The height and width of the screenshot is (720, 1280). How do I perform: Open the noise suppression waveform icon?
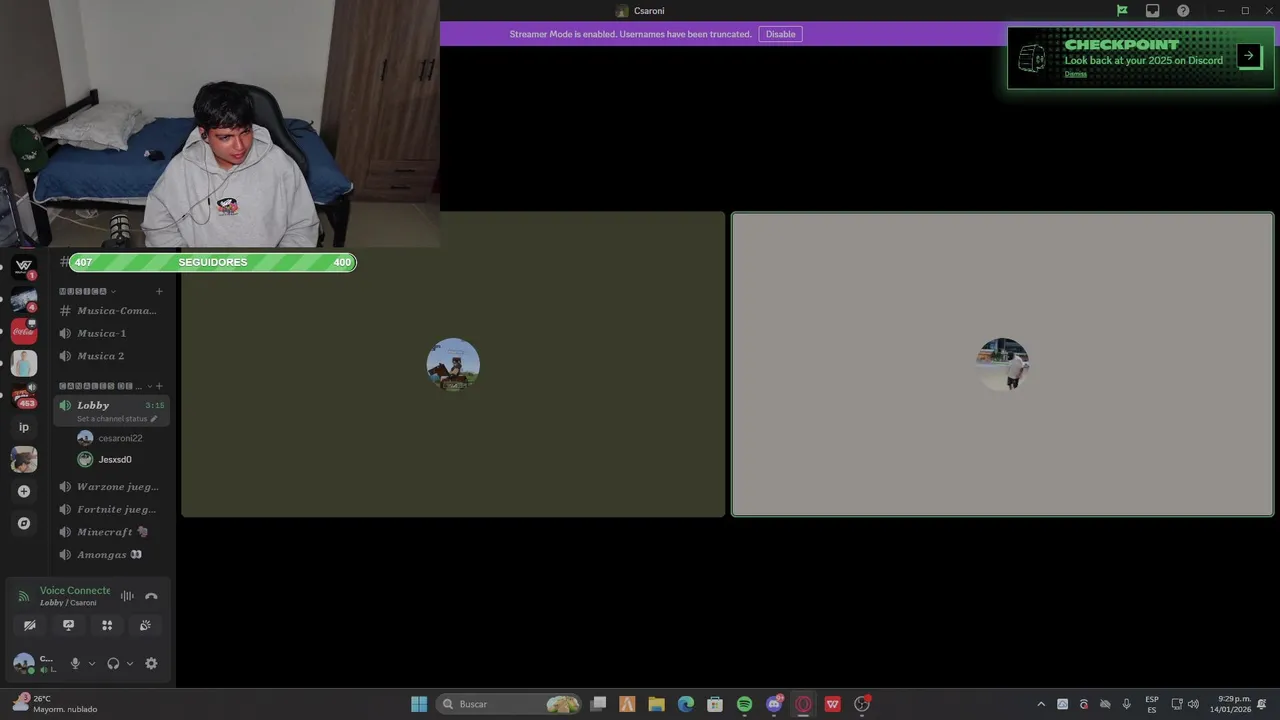127,596
